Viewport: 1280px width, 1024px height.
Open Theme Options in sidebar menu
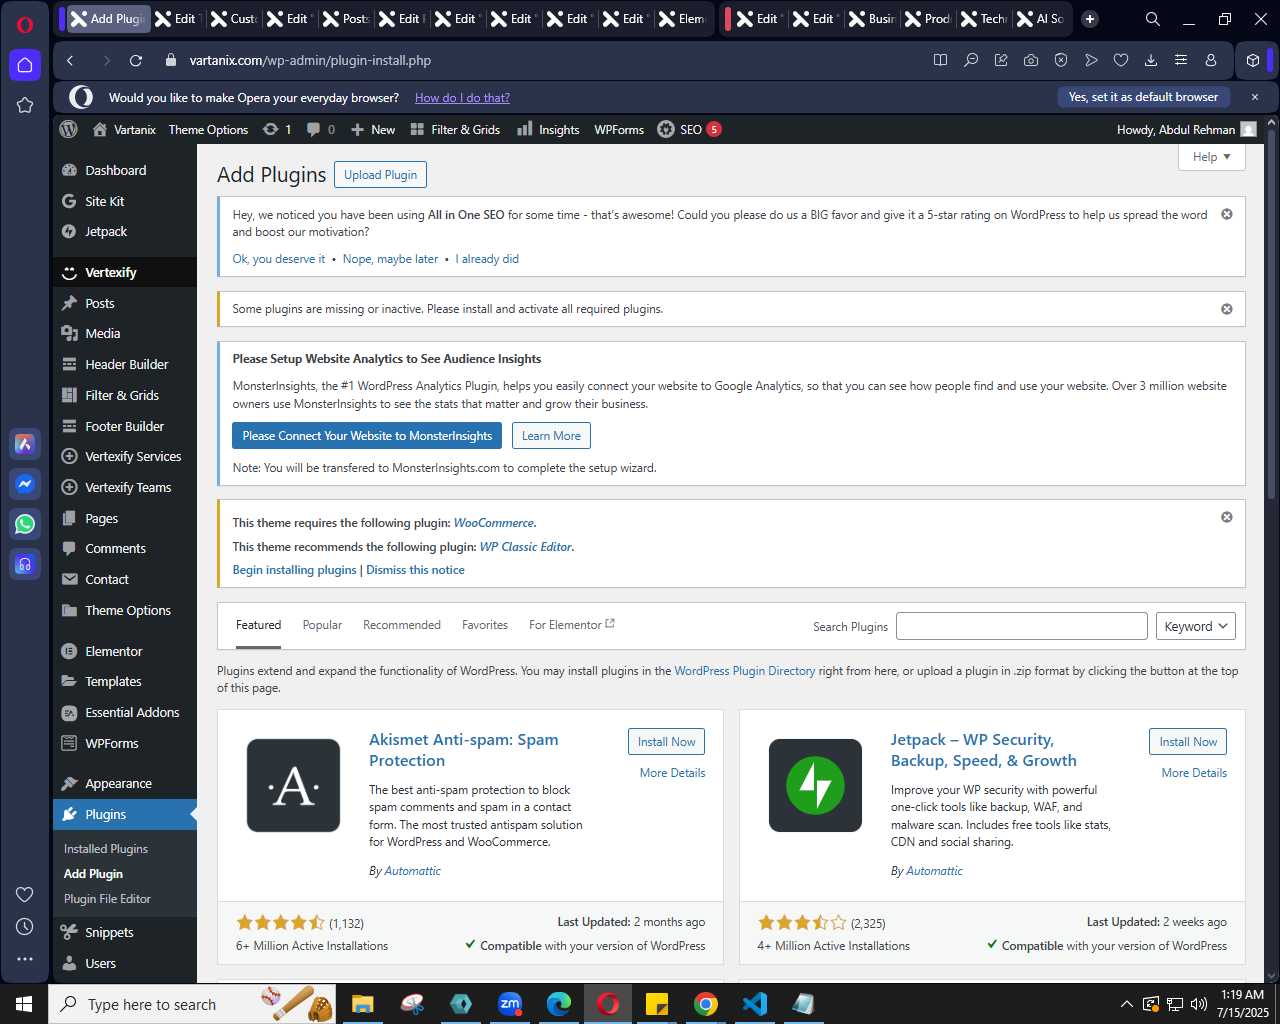pyautogui.click(x=125, y=610)
